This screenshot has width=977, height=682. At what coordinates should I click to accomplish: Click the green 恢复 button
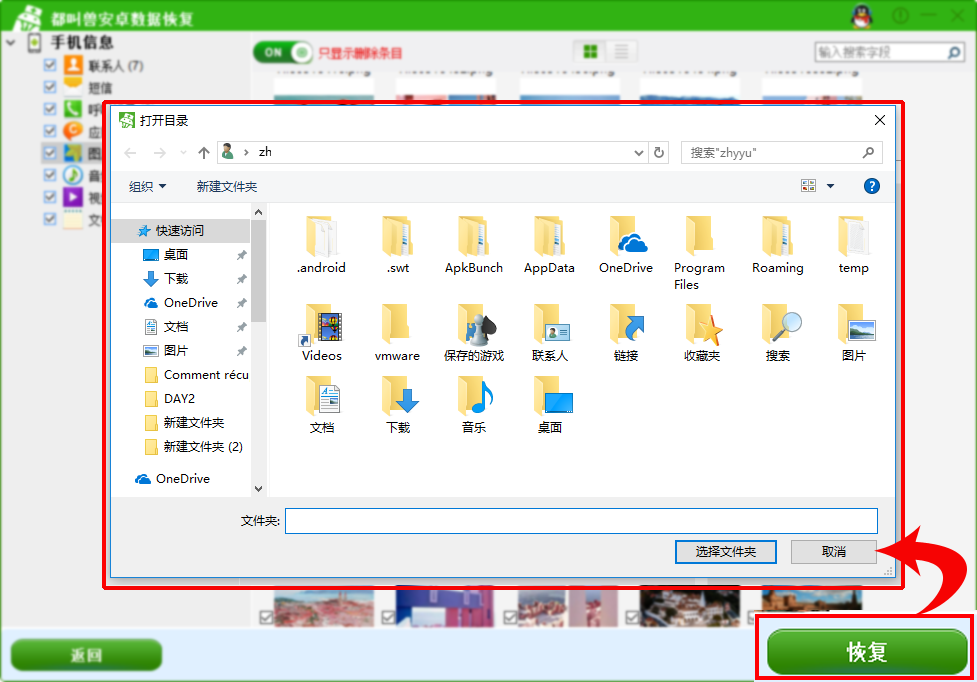(867, 651)
